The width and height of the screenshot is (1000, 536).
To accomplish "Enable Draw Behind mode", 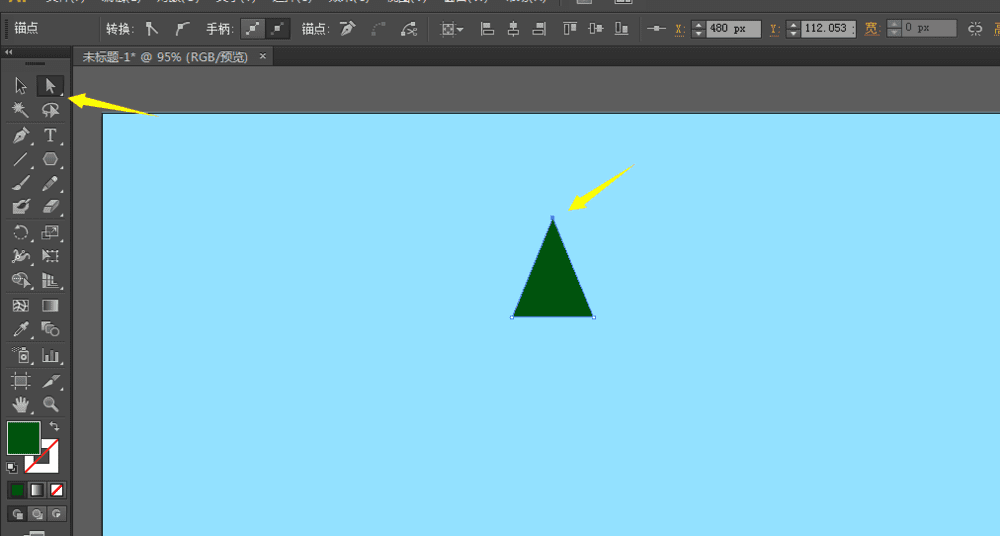I will pyautogui.click(x=37, y=514).
